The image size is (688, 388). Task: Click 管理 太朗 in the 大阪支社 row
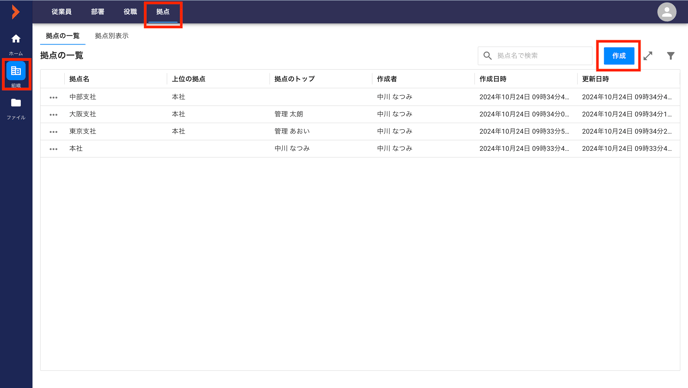click(x=289, y=114)
